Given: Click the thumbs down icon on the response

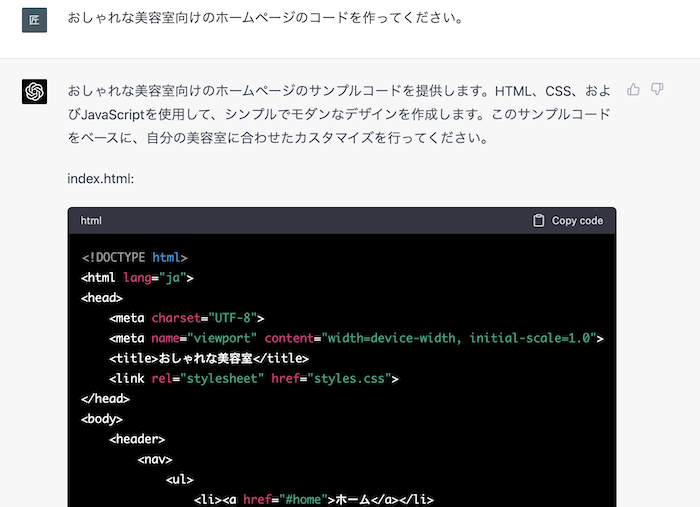Looking at the screenshot, I should 657,90.
